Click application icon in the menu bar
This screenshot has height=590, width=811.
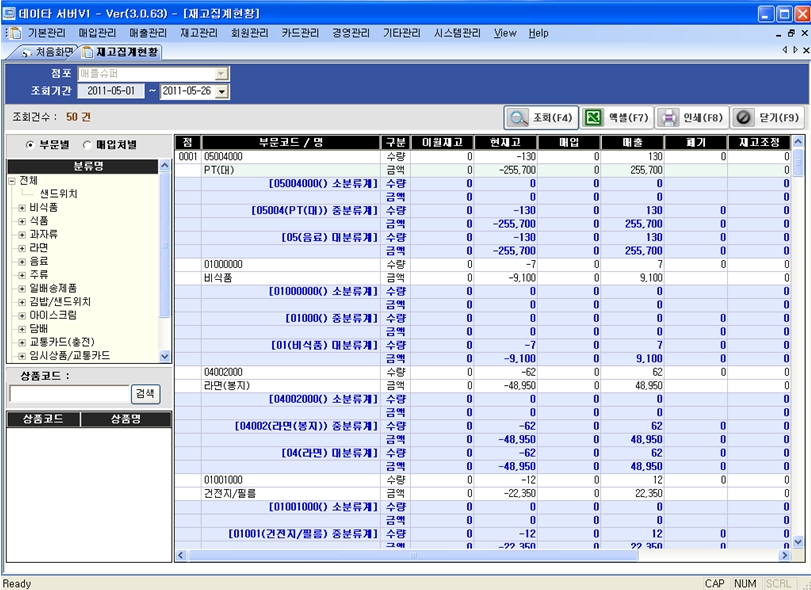tap(15, 33)
